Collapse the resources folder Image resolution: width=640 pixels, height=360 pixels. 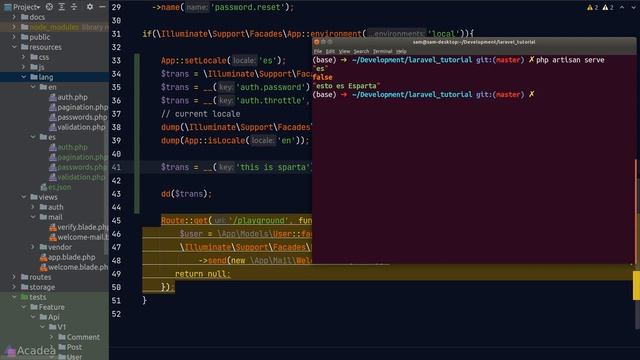pyautogui.click(x=14, y=47)
